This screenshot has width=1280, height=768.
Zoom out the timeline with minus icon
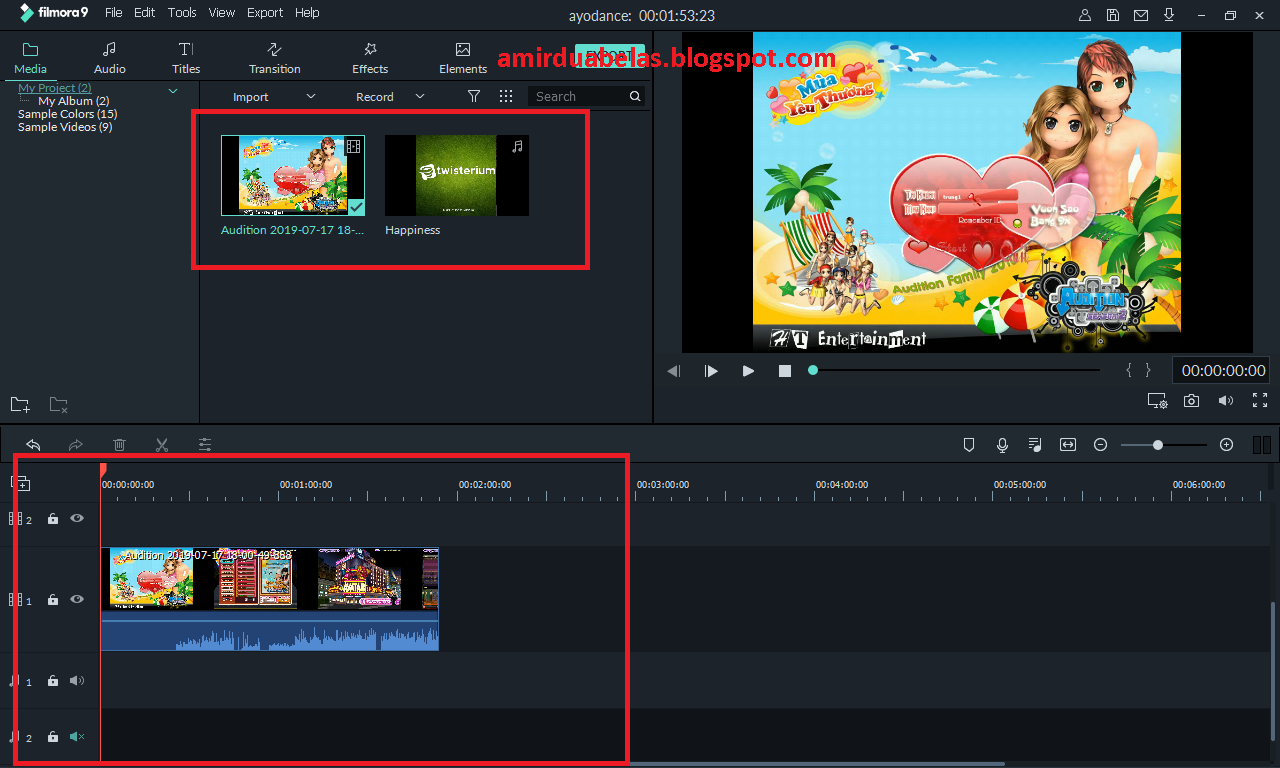tap(1101, 445)
